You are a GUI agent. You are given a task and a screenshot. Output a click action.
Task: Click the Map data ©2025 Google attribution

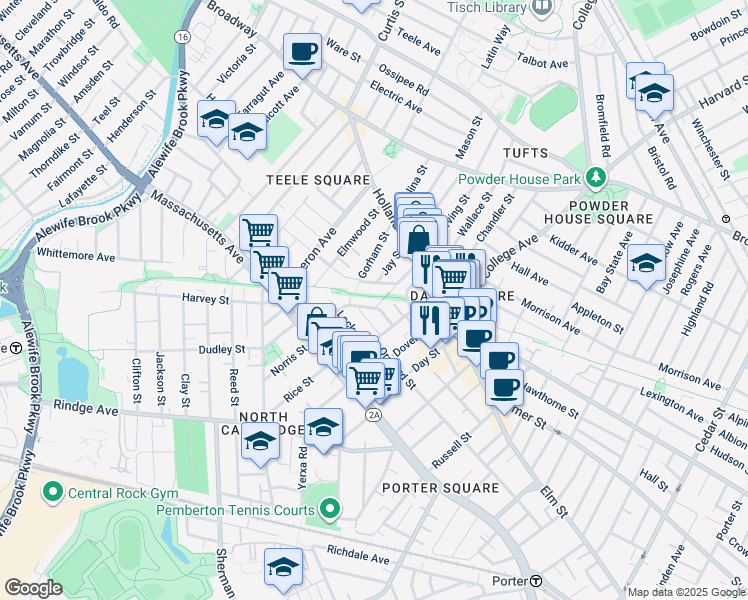(684, 592)
